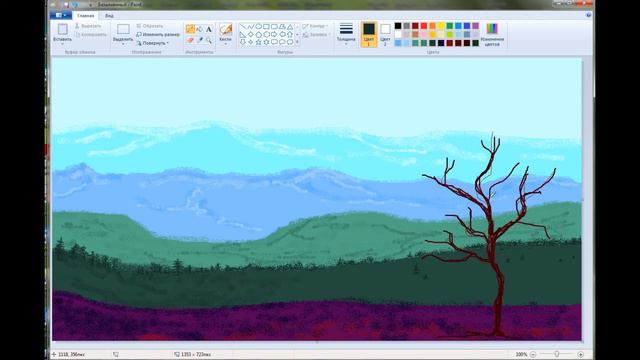The width and height of the screenshot is (640, 360).
Task: Open the Fill (Заливка) dropdown
Action: tap(316, 35)
